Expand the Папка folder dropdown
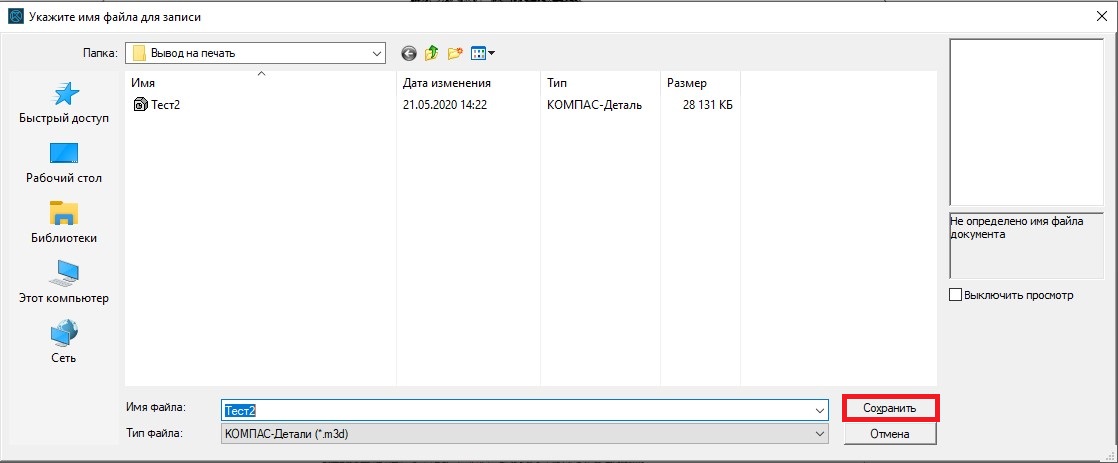 [x=376, y=53]
